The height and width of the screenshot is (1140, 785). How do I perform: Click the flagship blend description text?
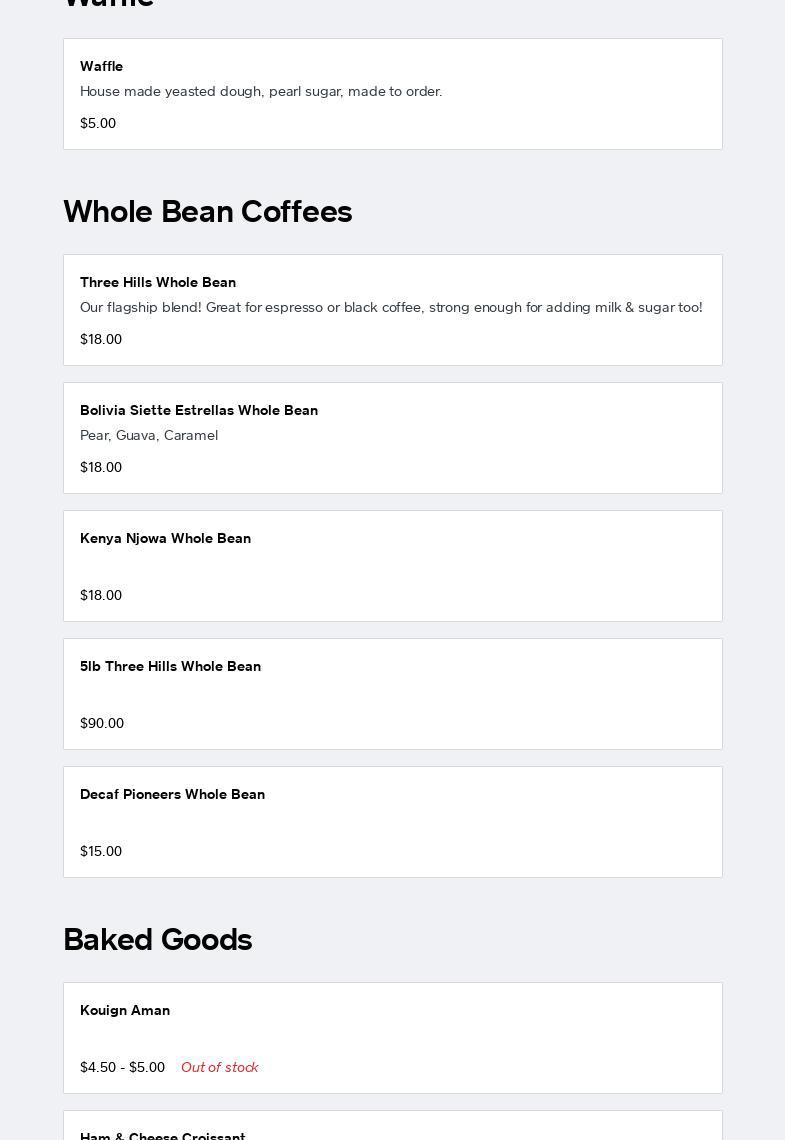tap(391, 307)
